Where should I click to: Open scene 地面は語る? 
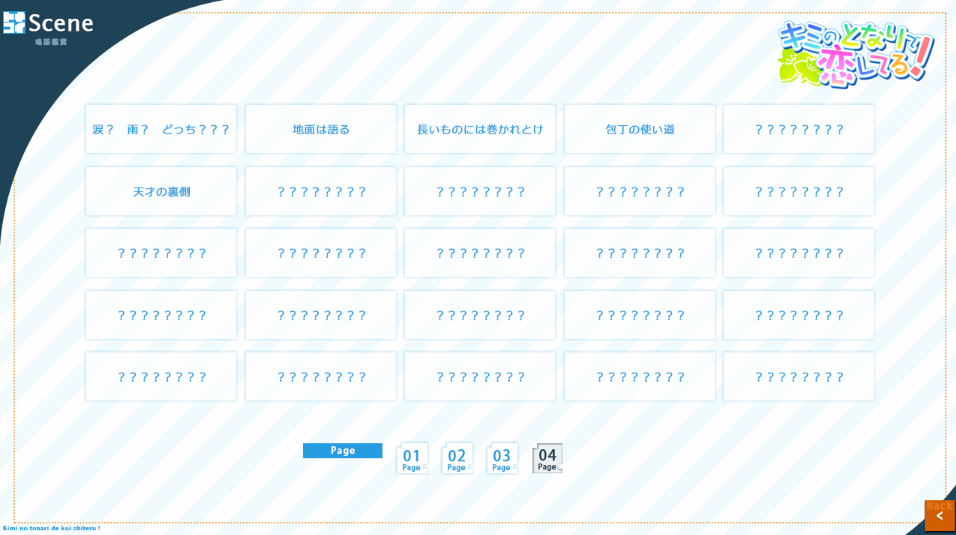point(321,129)
